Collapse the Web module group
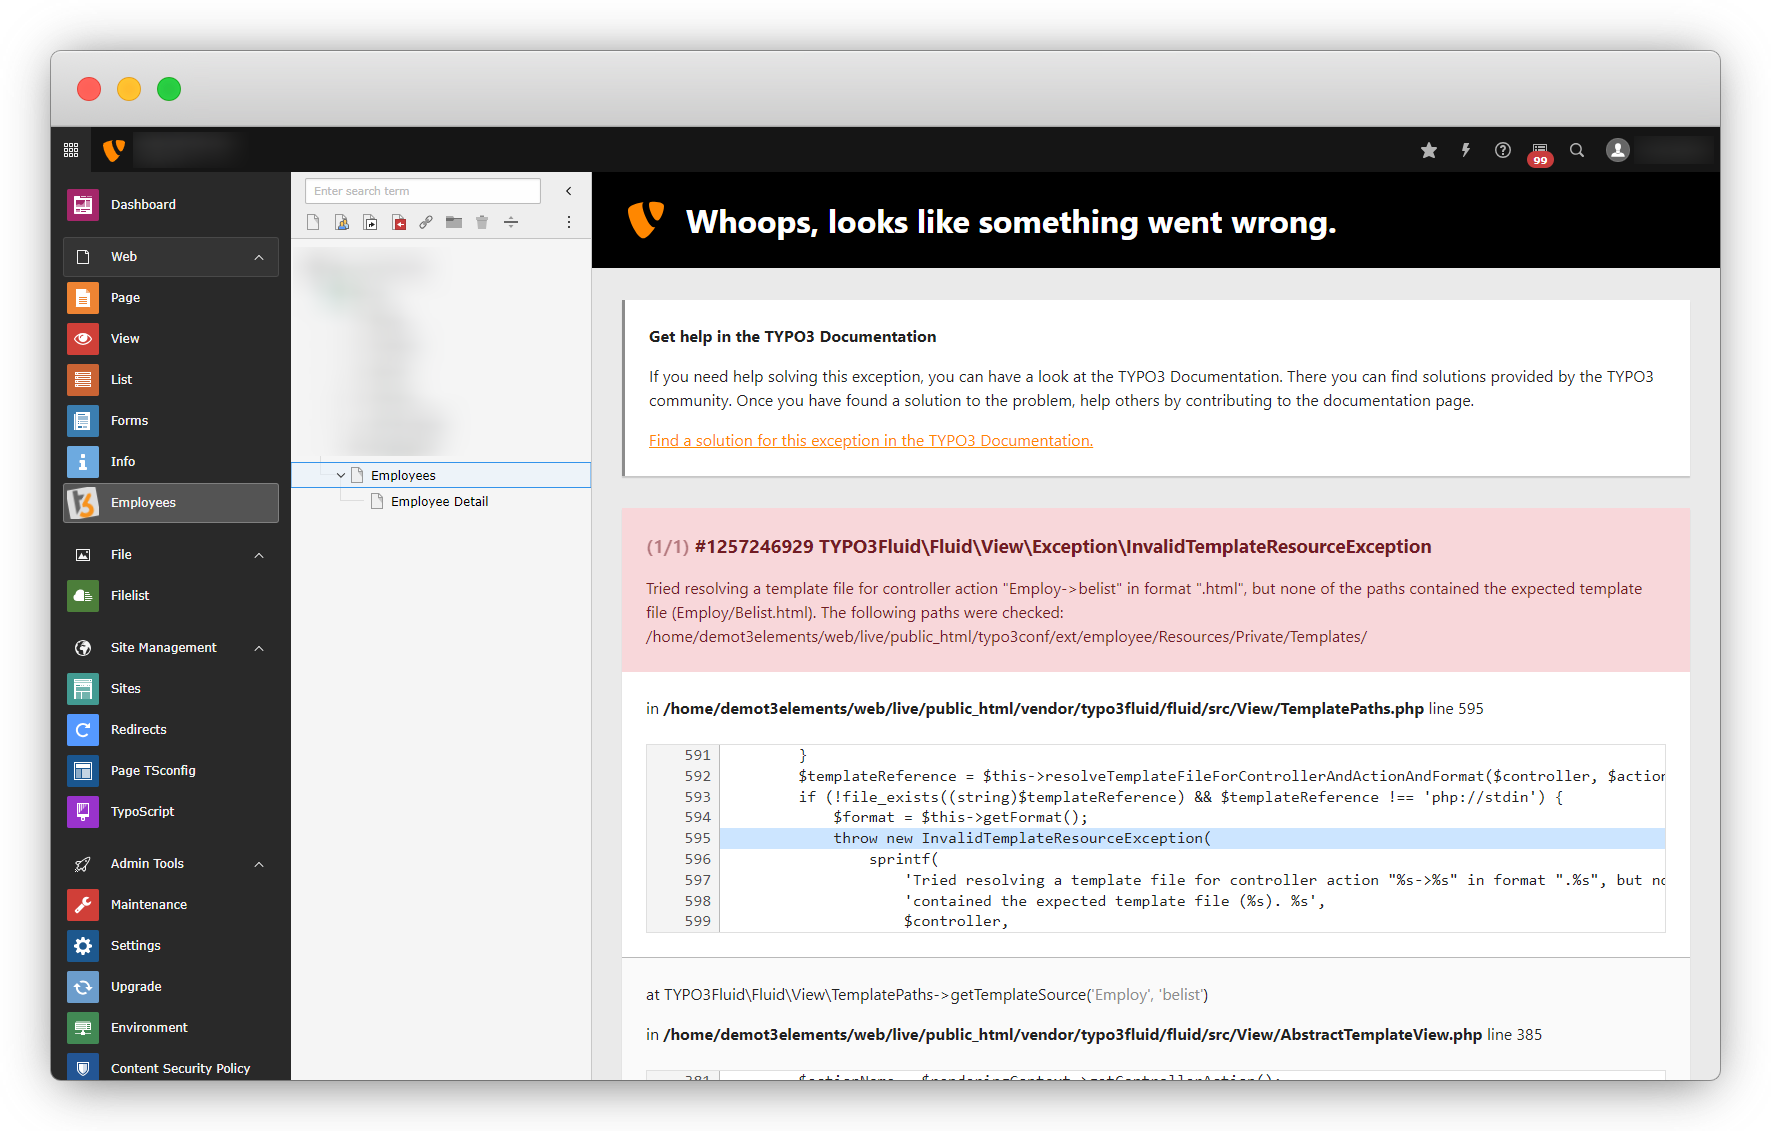The image size is (1771, 1131). pyautogui.click(x=259, y=257)
